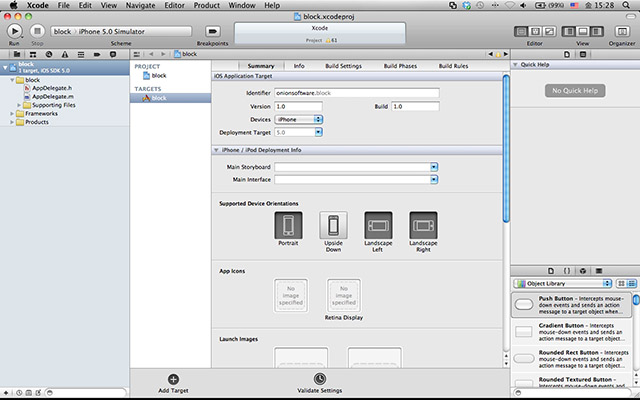Collapse the Quick Help section
This screenshot has height=400, width=640.
pyautogui.click(x=515, y=64)
